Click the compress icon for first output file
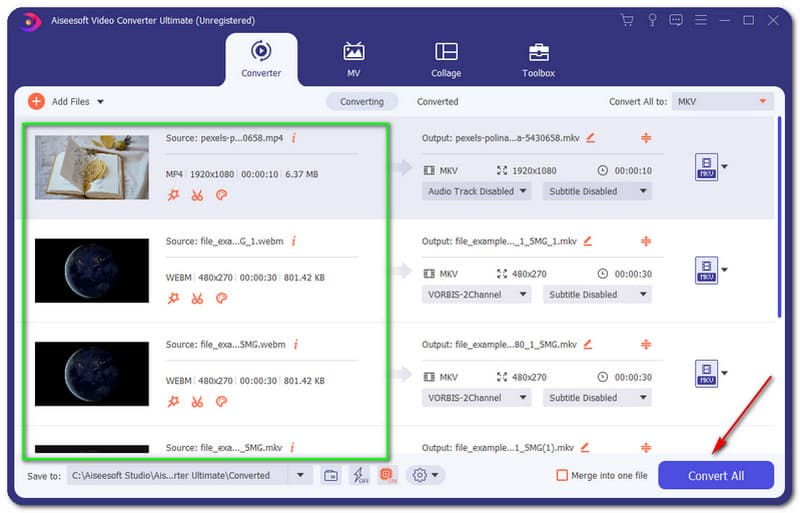This screenshot has width=800, height=513. pyautogui.click(x=646, y=138)
